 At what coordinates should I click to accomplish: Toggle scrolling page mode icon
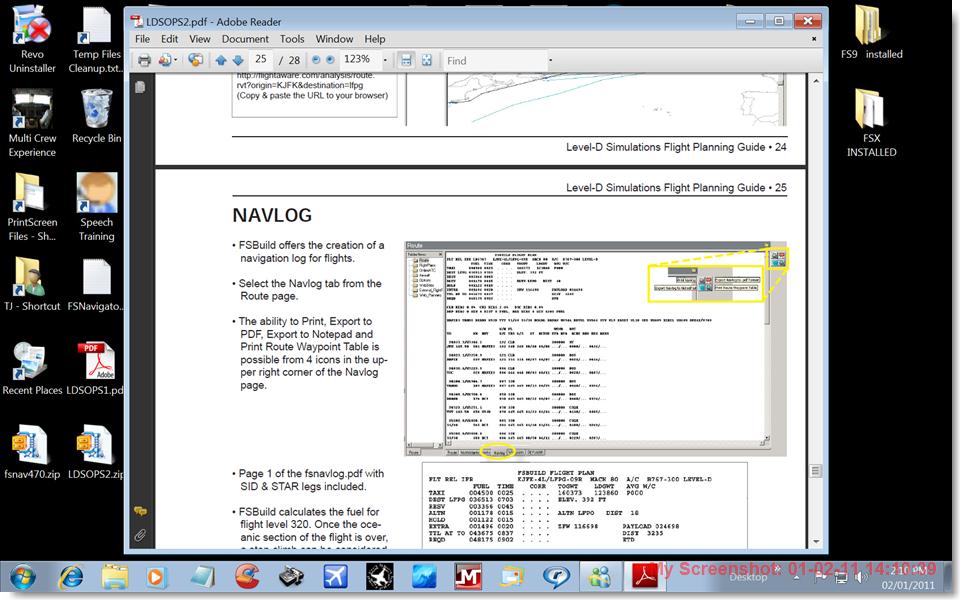tap(406, 60)
